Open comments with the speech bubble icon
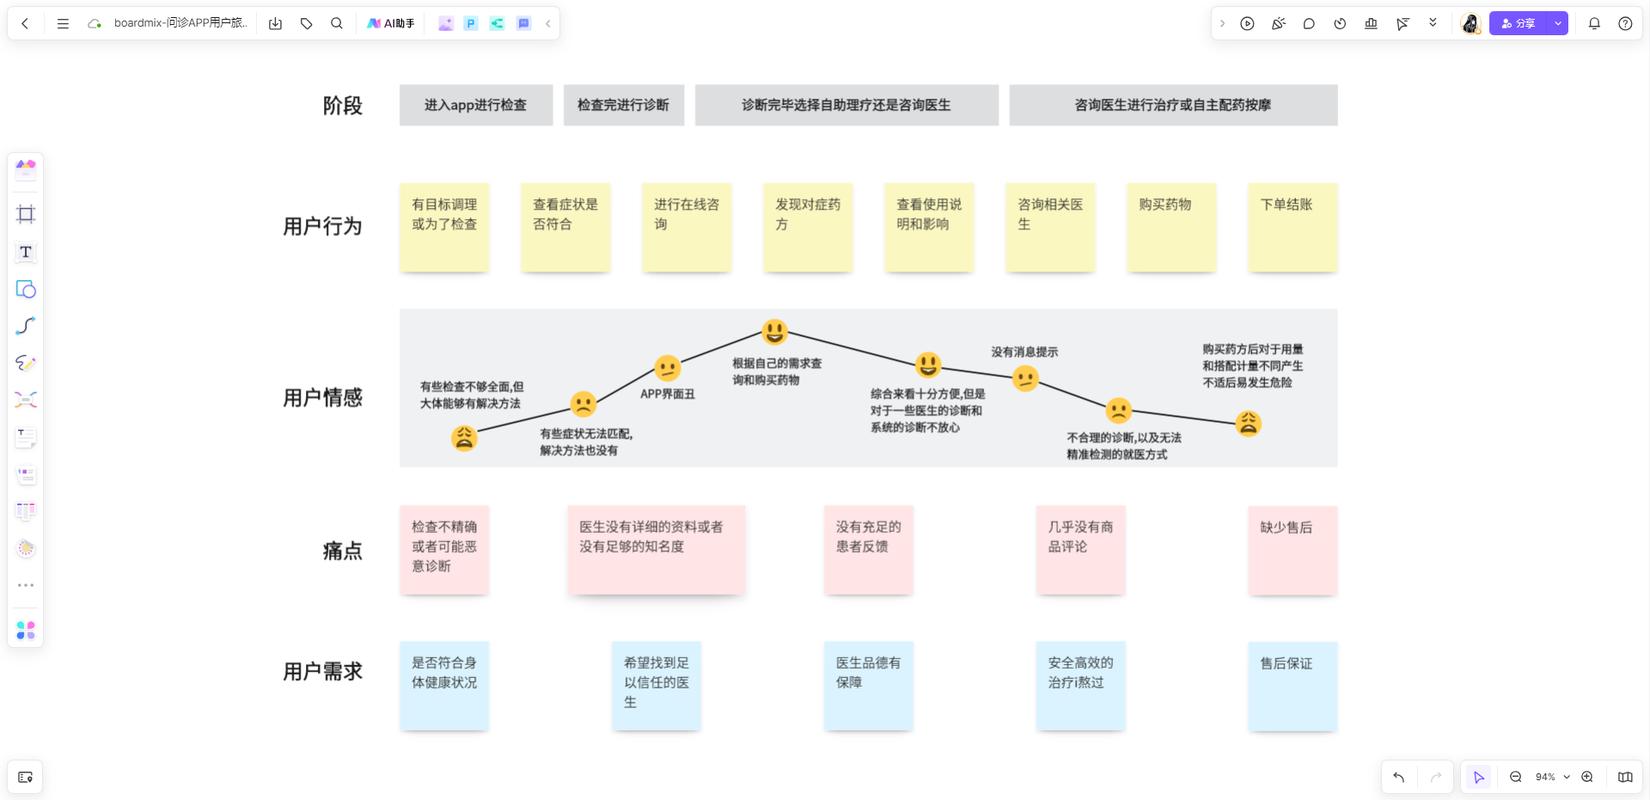 tap(1309, 23)
